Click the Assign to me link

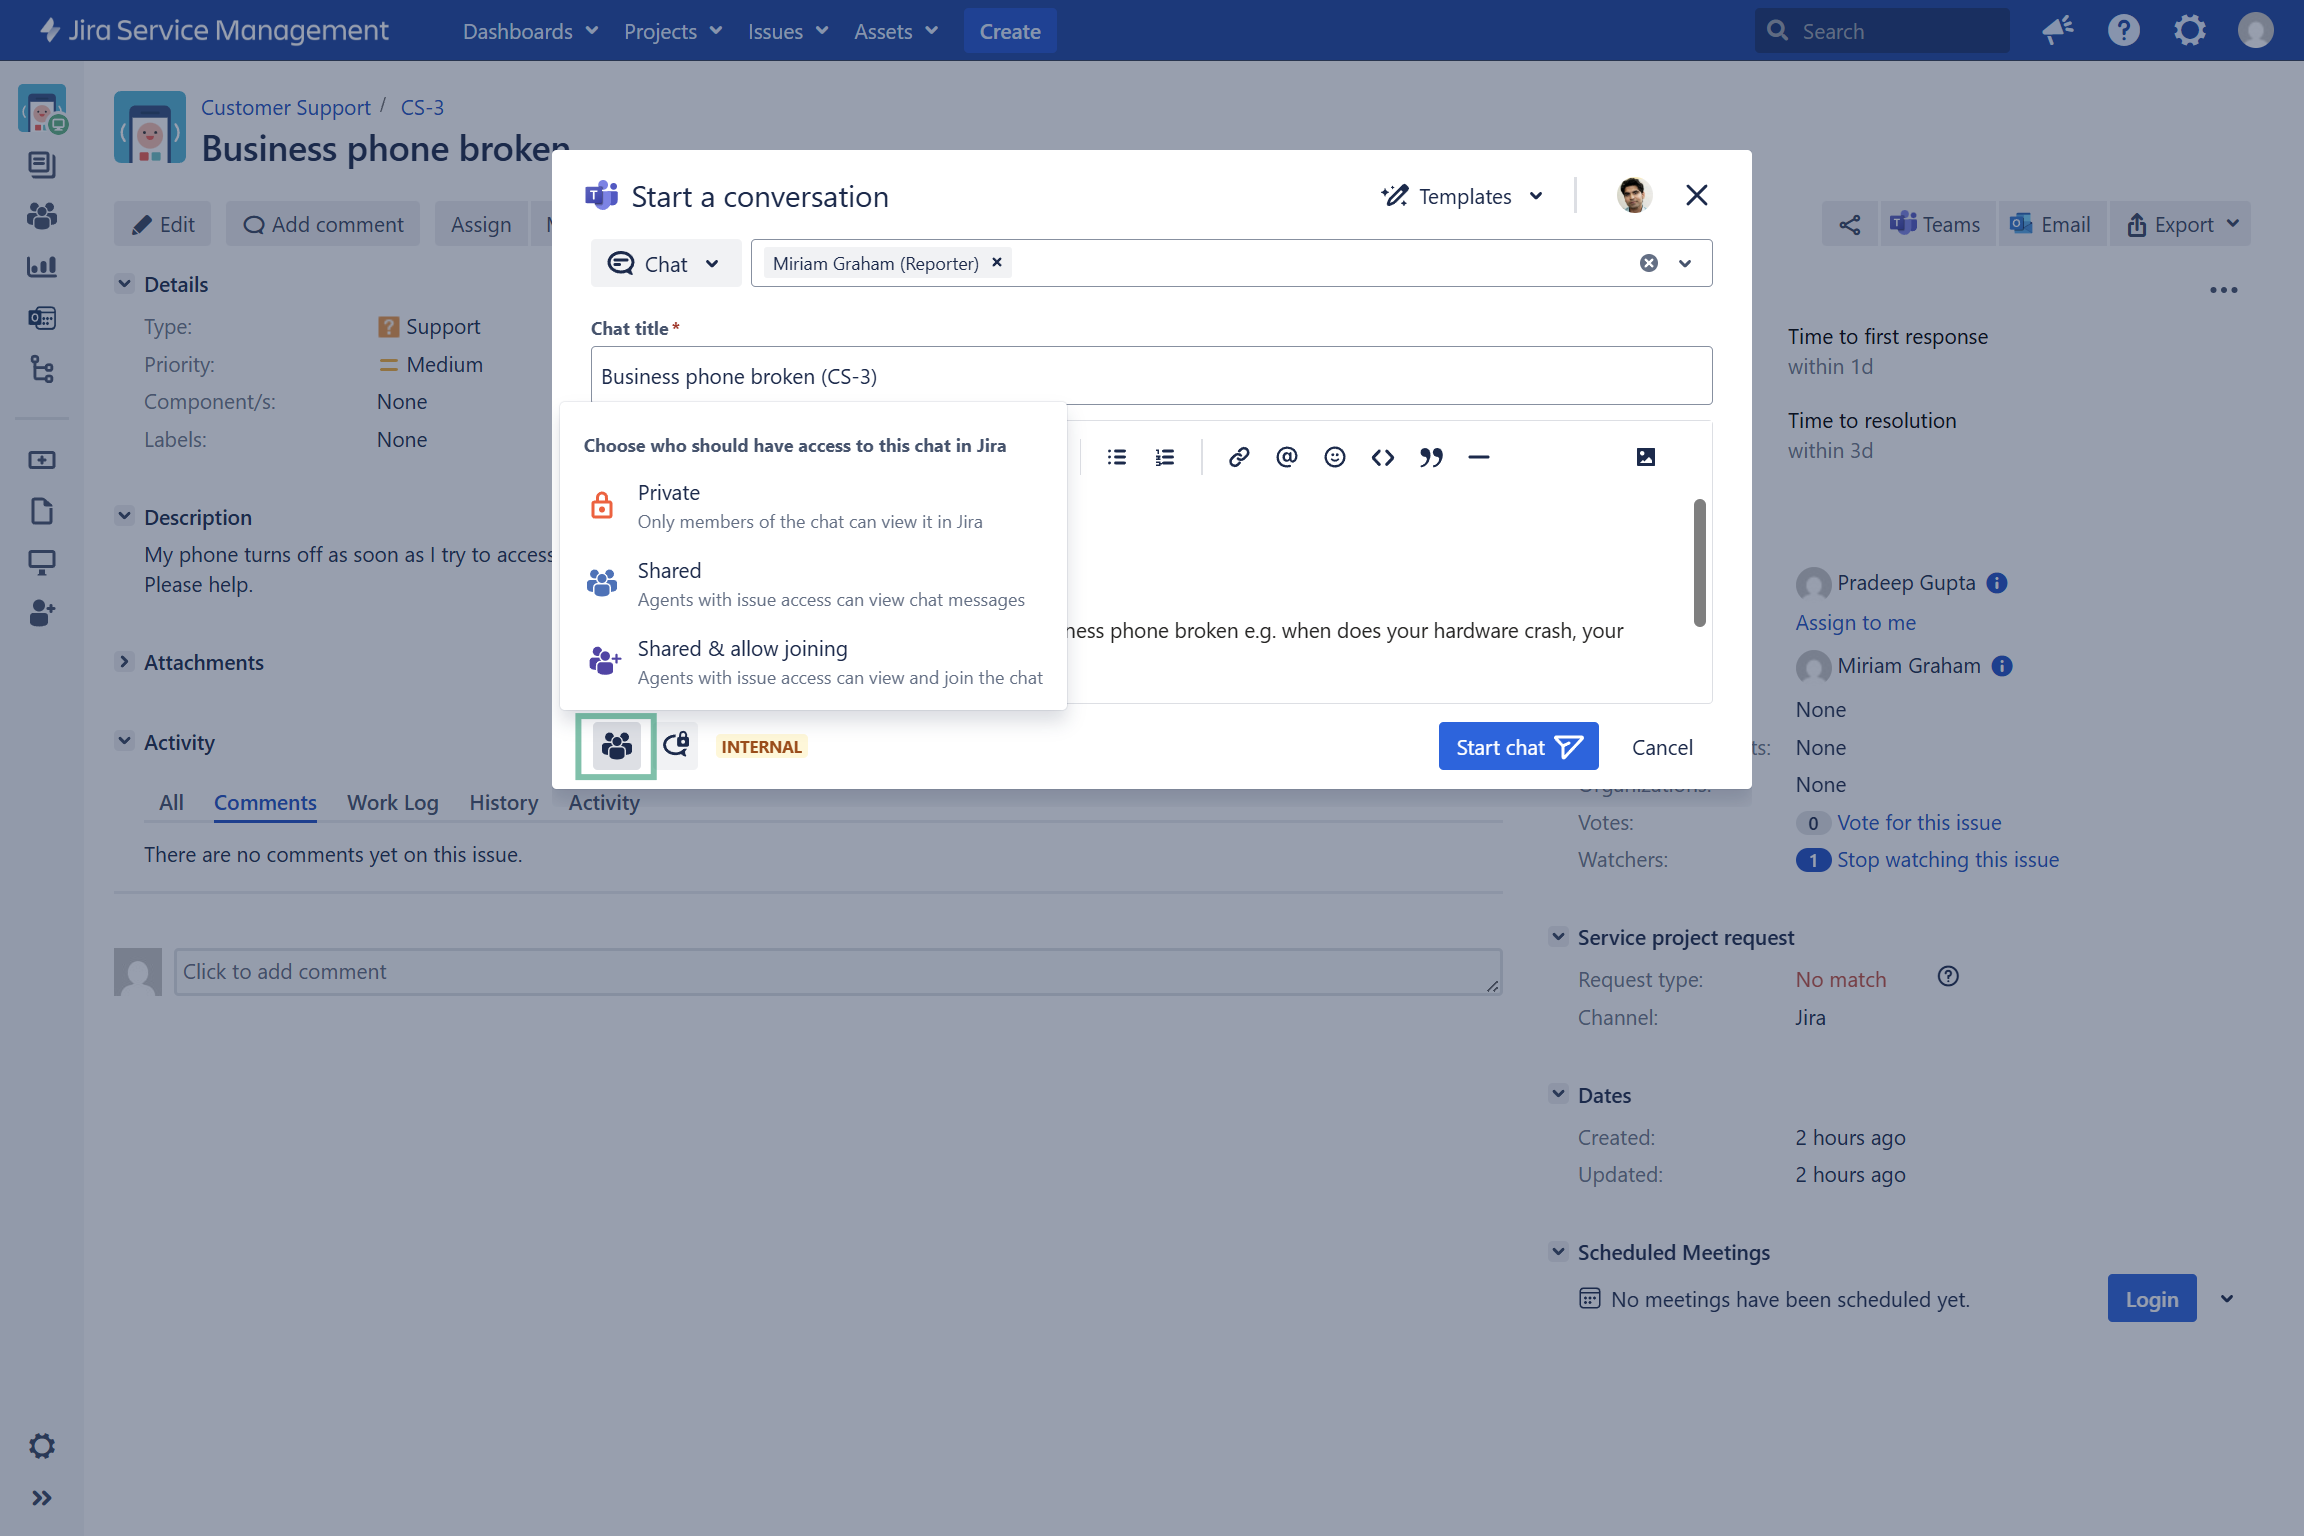1855,622
